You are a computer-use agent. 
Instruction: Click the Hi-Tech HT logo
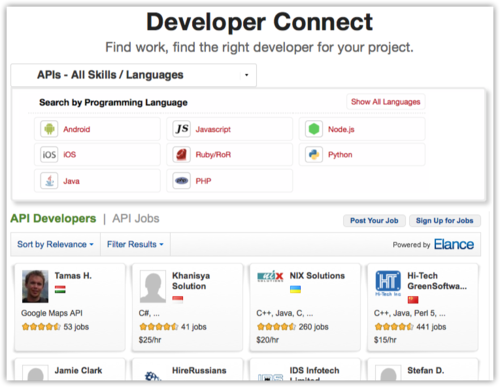tap(388, 283)
